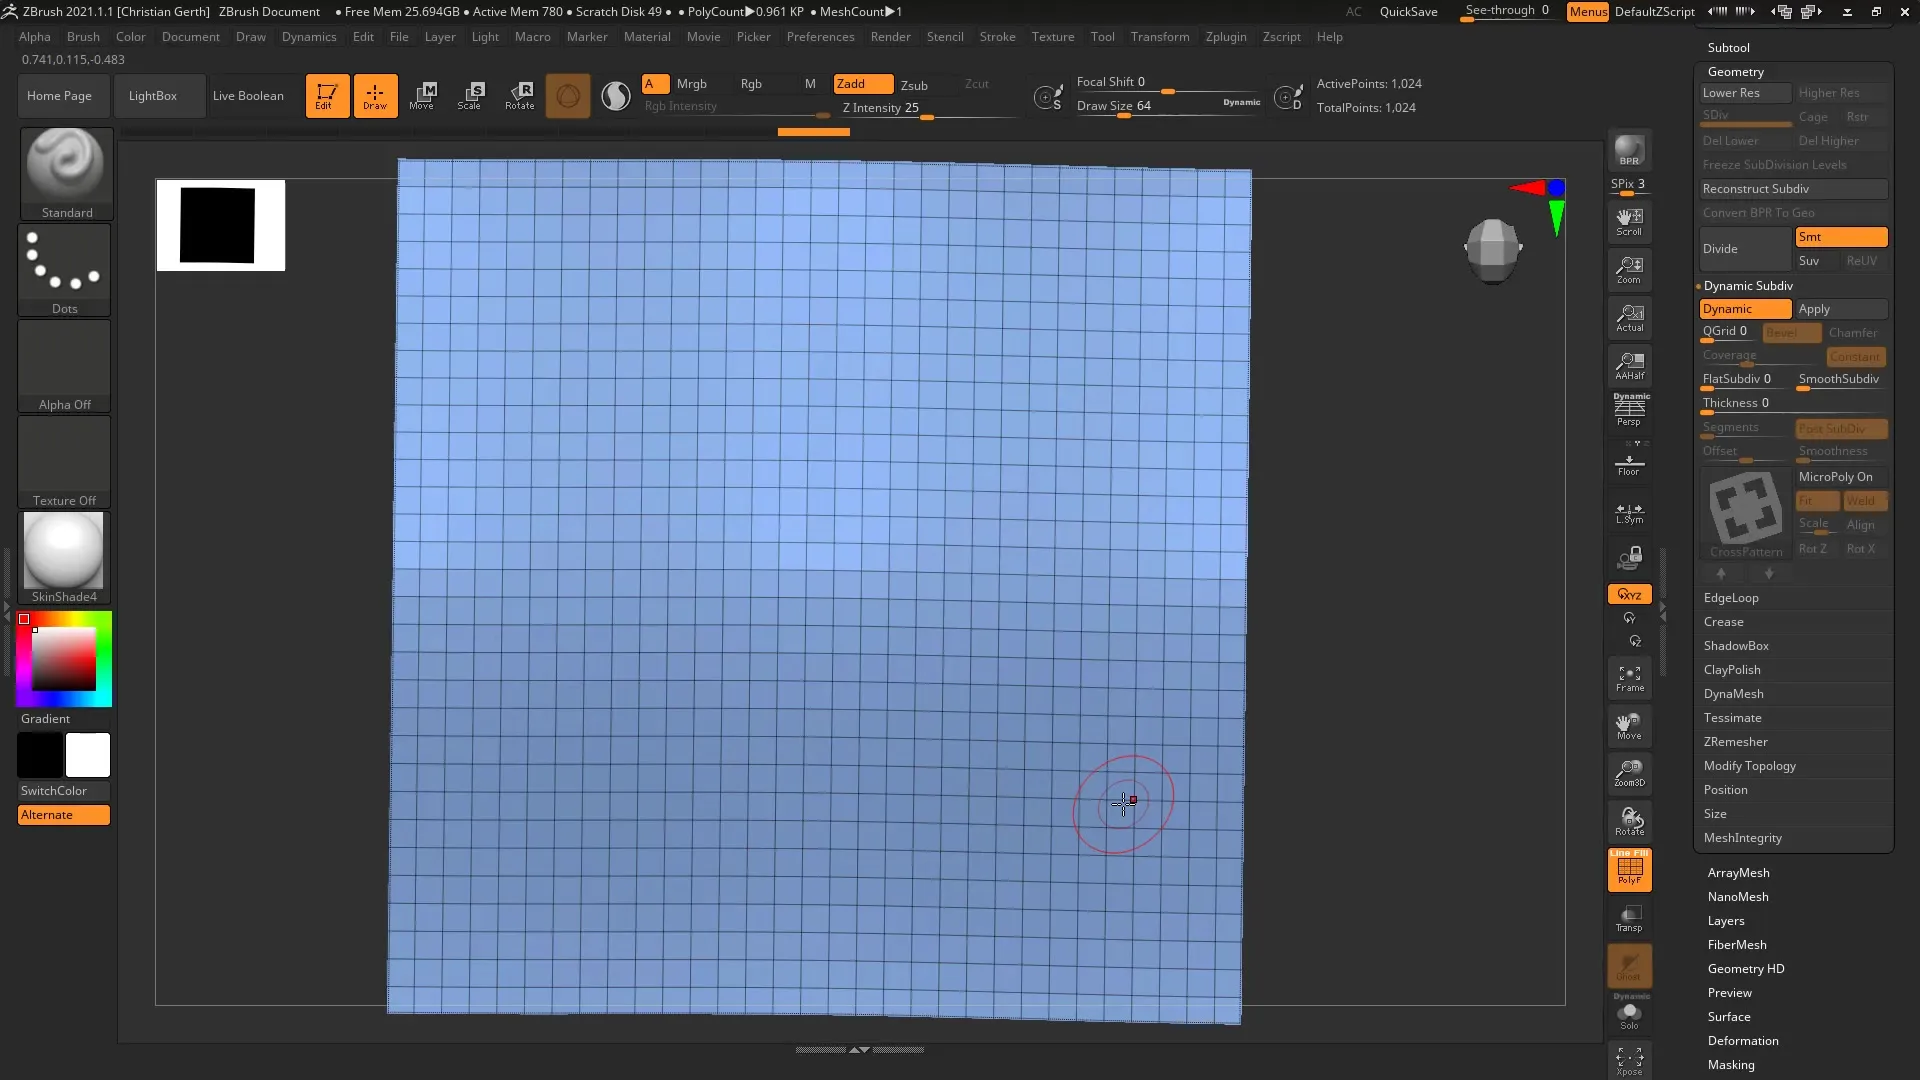Toggle PolyF line fill display
This screenshot has height=1080, width=1920.
[x=1629, y=869]
